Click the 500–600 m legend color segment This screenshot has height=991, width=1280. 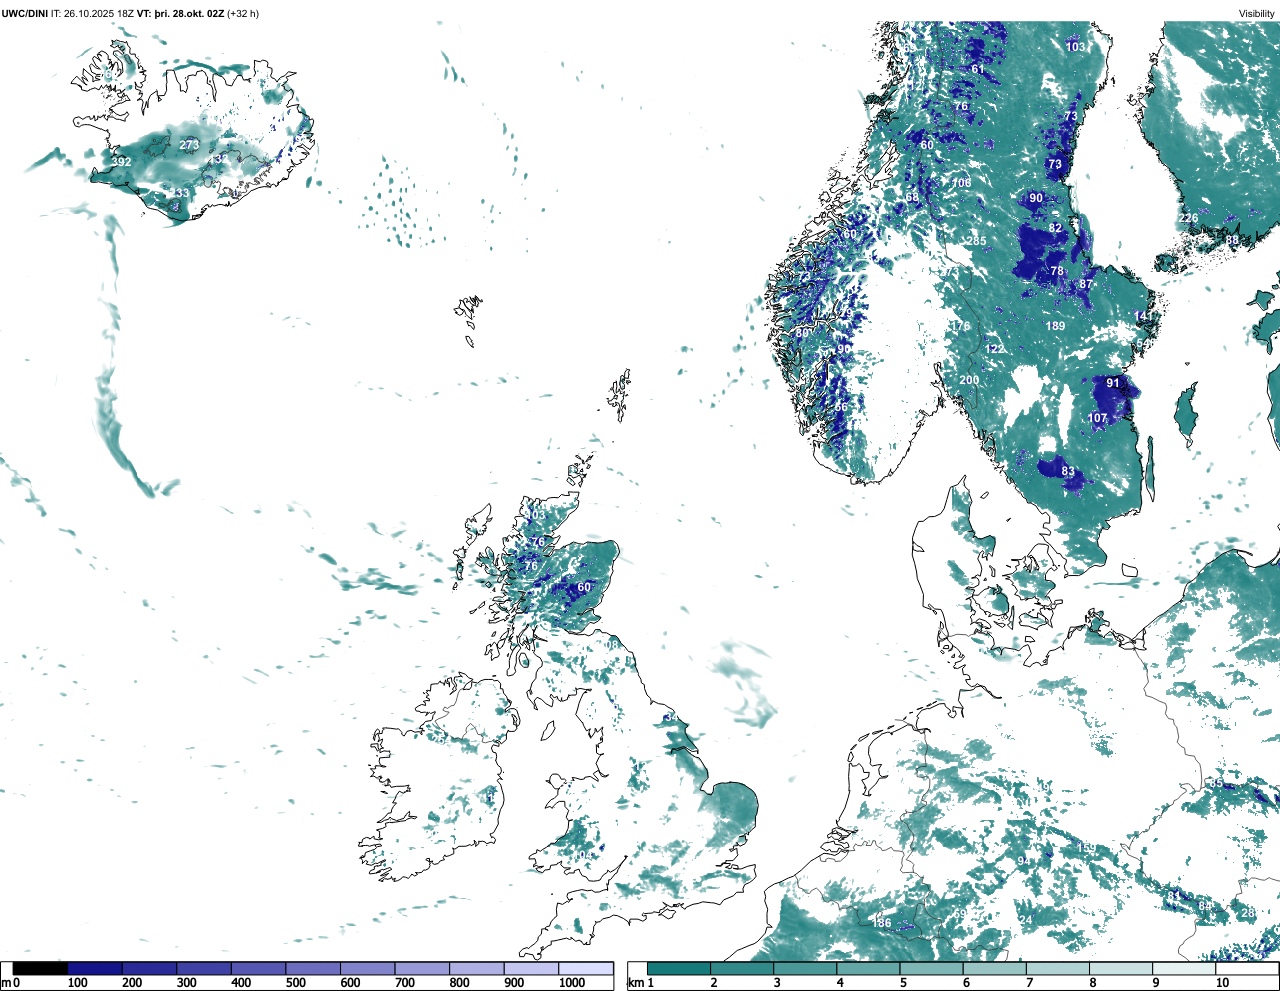(313, 968)
